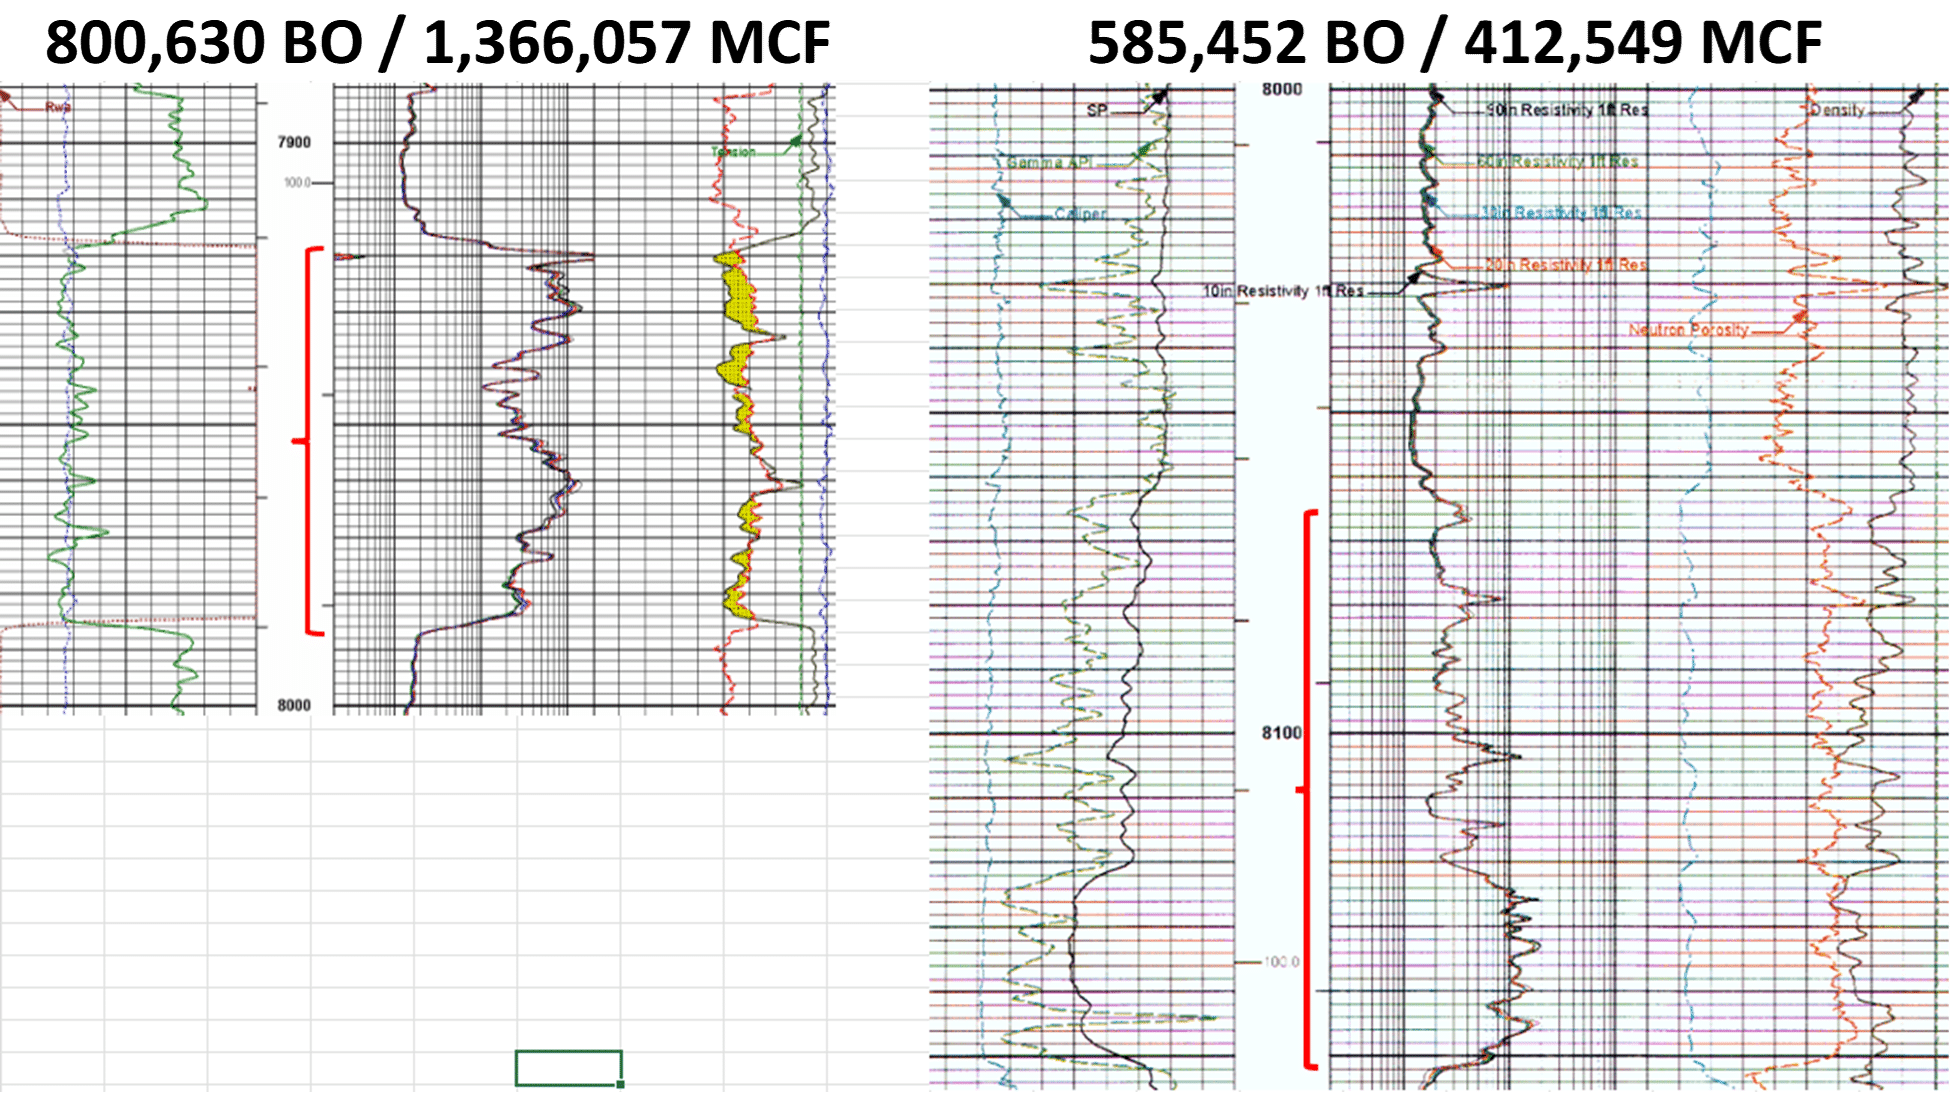Click the green Tension curve label
Viewport: 1950px width, 1094px height.
pyautogui.click(x=733, y=152)
